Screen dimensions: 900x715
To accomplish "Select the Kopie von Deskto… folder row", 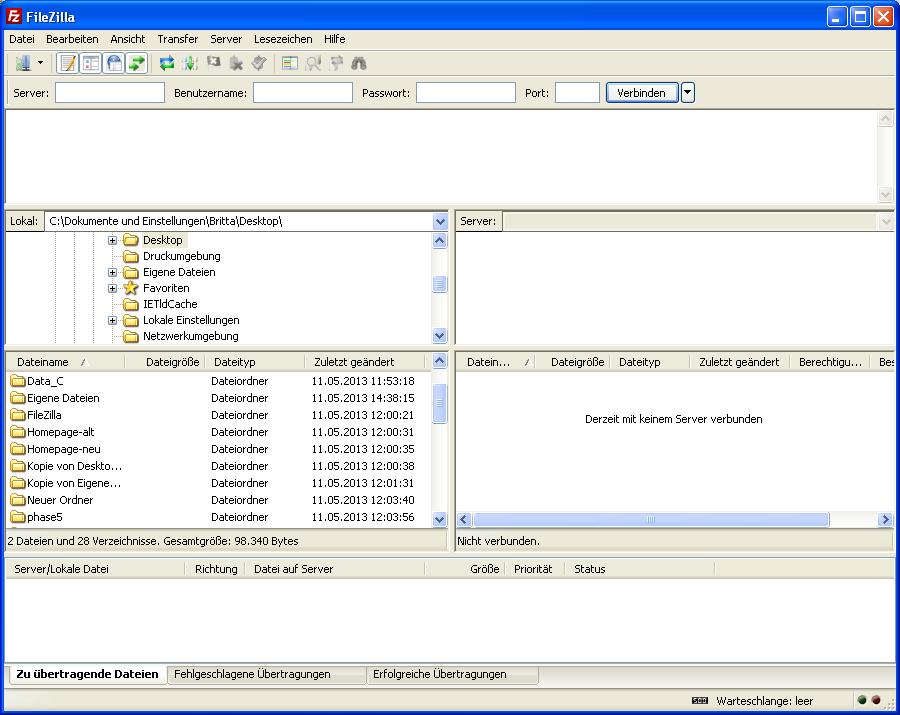I will coord(218,467).
